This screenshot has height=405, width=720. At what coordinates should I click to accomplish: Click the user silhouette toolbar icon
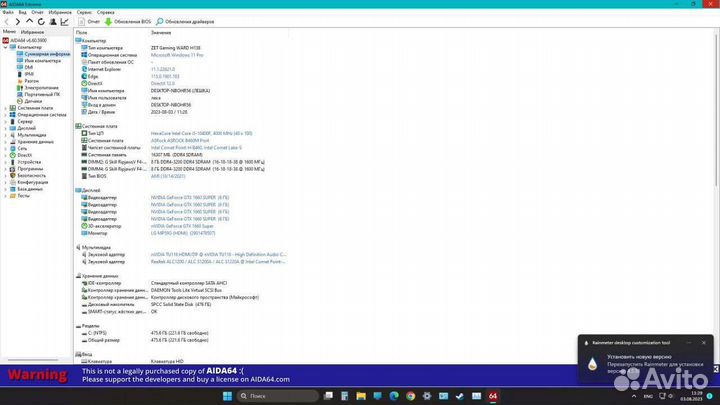[53, 22]
